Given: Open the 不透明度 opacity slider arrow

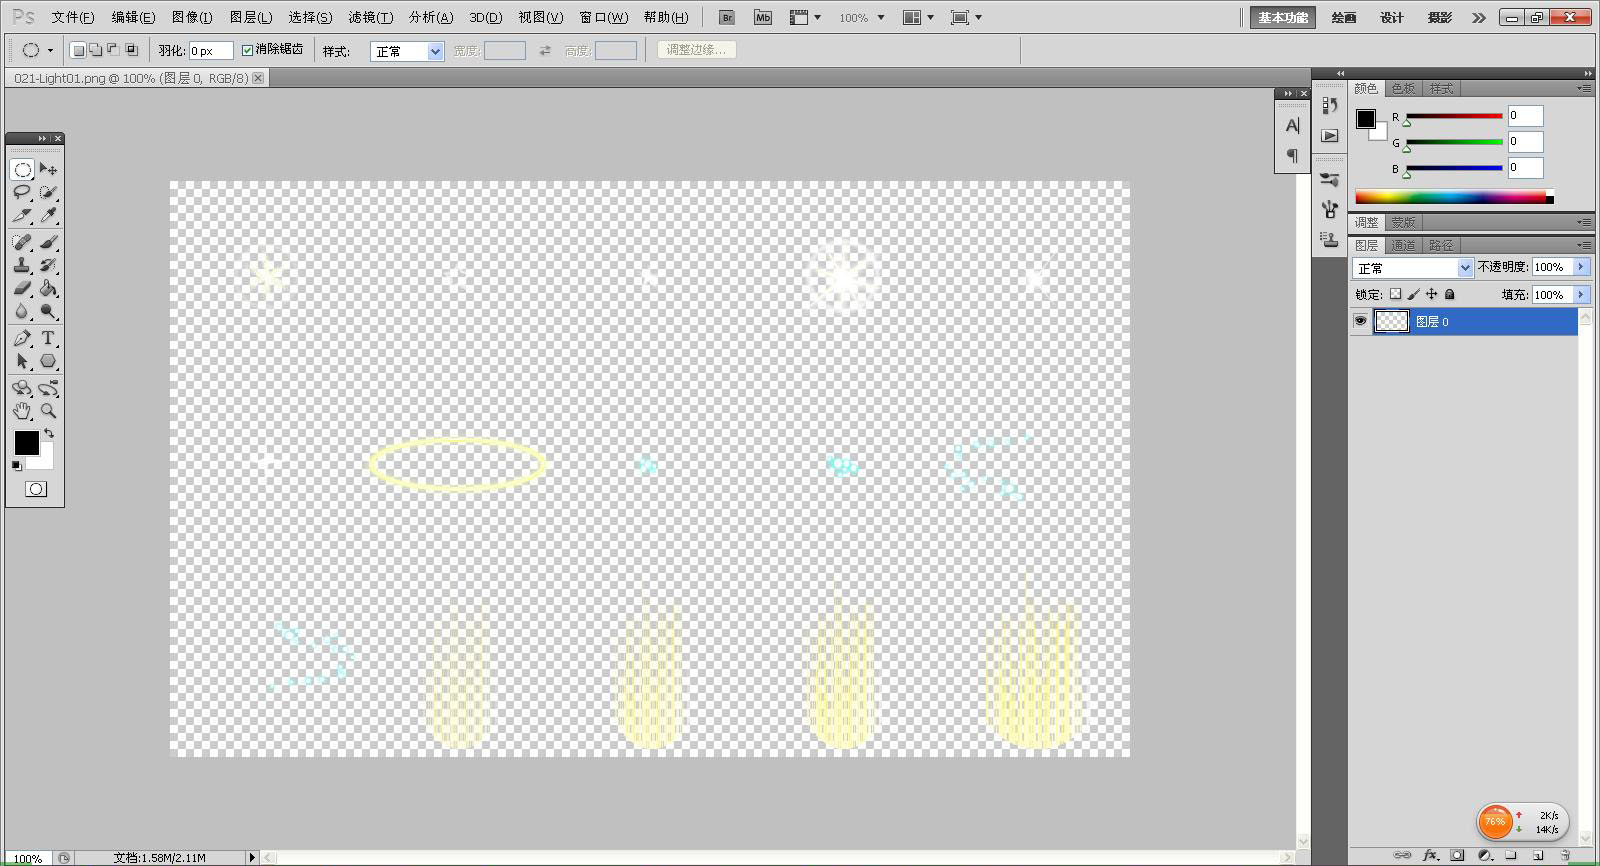Looking at the screenshot, I should click(x=1581, y=267).
